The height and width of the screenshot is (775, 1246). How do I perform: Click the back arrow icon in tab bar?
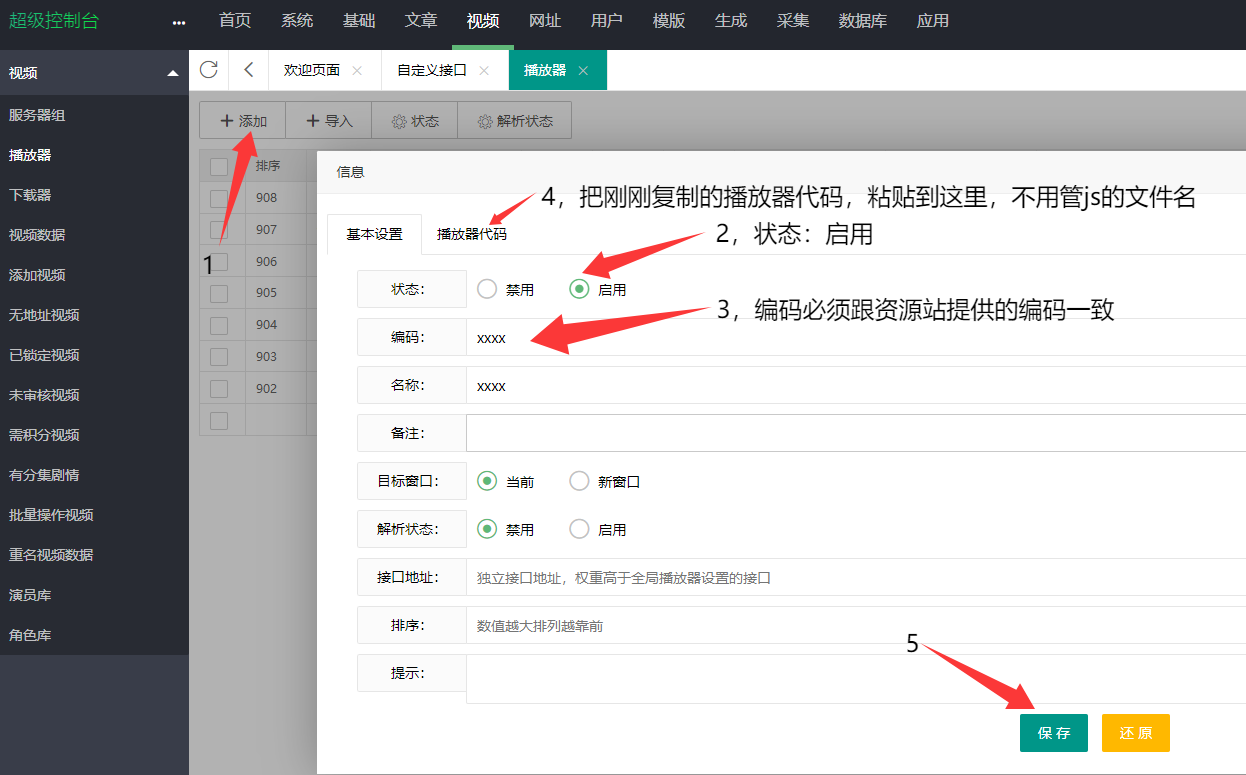click(248, 70)
